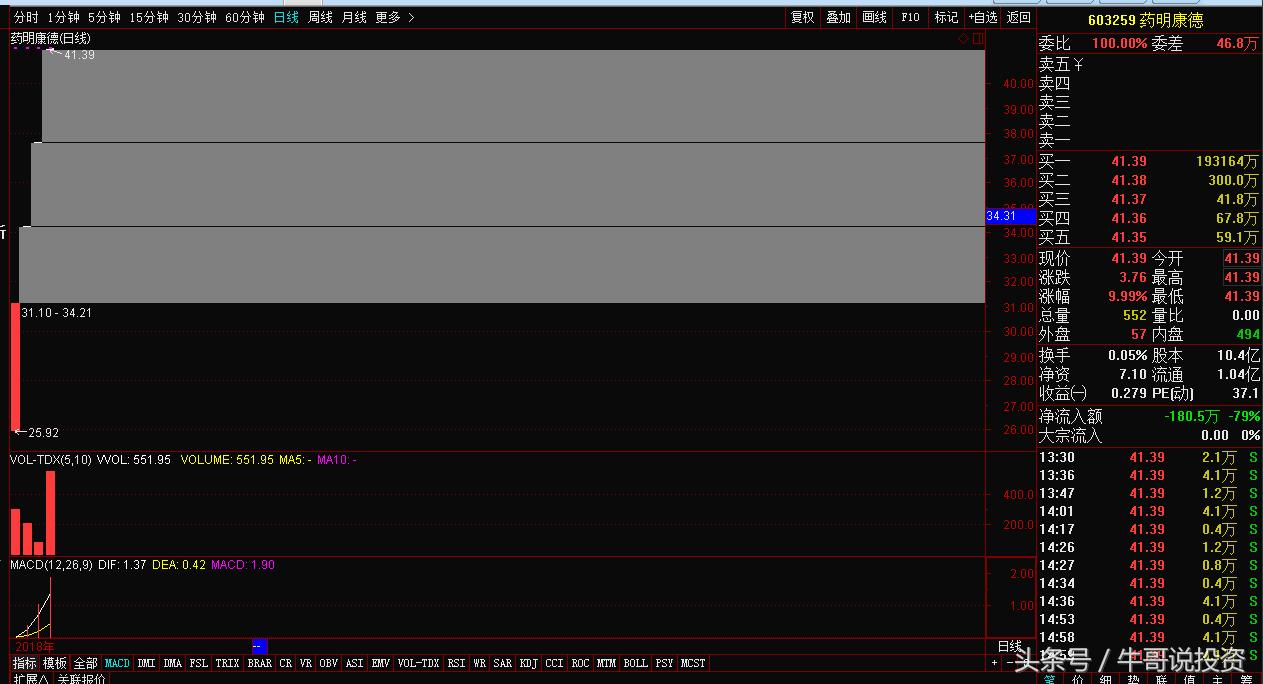1263x684 pixels.
Task: Add stock via +自选 button
Action: (x=983, y=17)
